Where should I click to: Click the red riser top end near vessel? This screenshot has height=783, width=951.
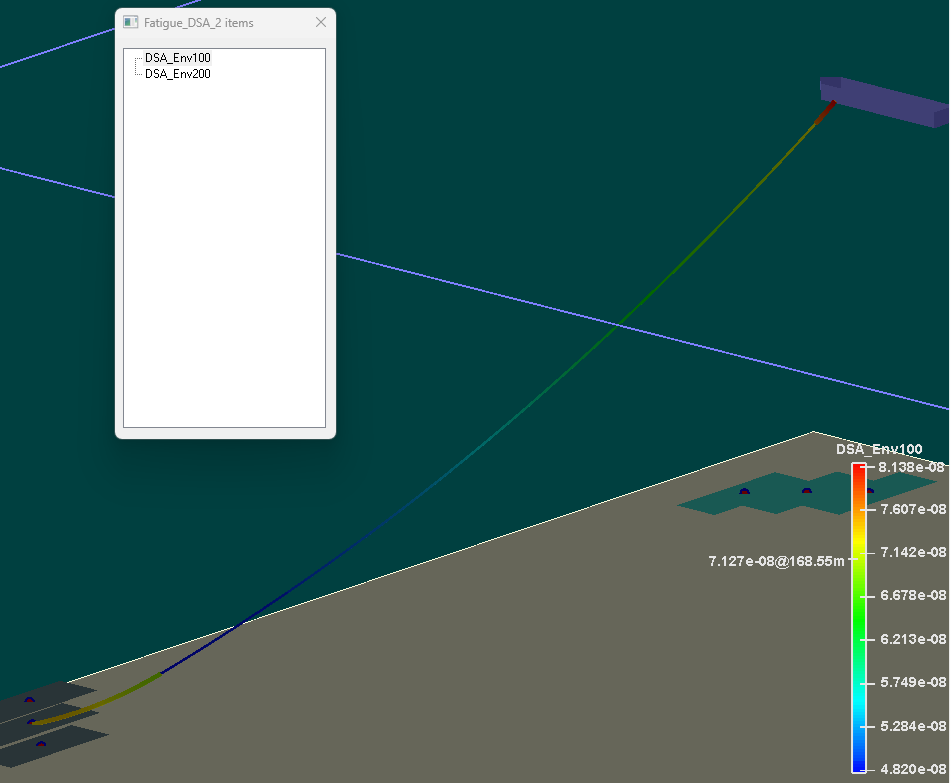pyautogui.click(x=823, y=112)
